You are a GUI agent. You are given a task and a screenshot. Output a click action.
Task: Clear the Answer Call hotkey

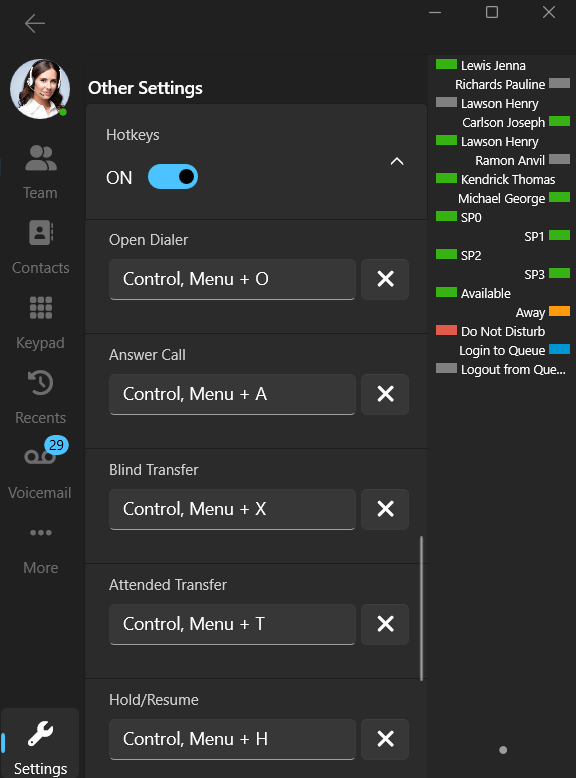[385, 394]
